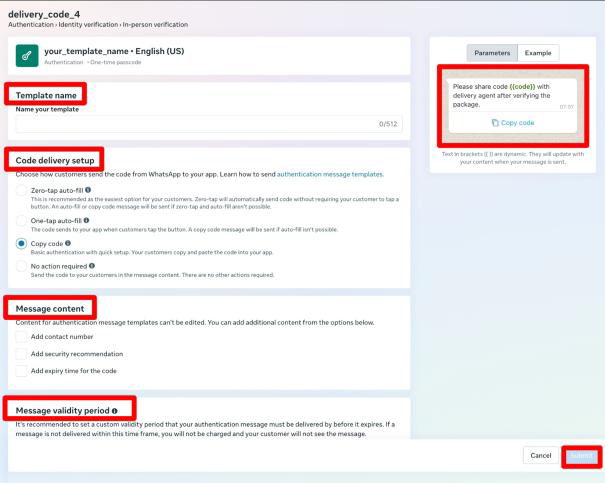
Task: Click the Submit button
Action: (x=581, y=456)
